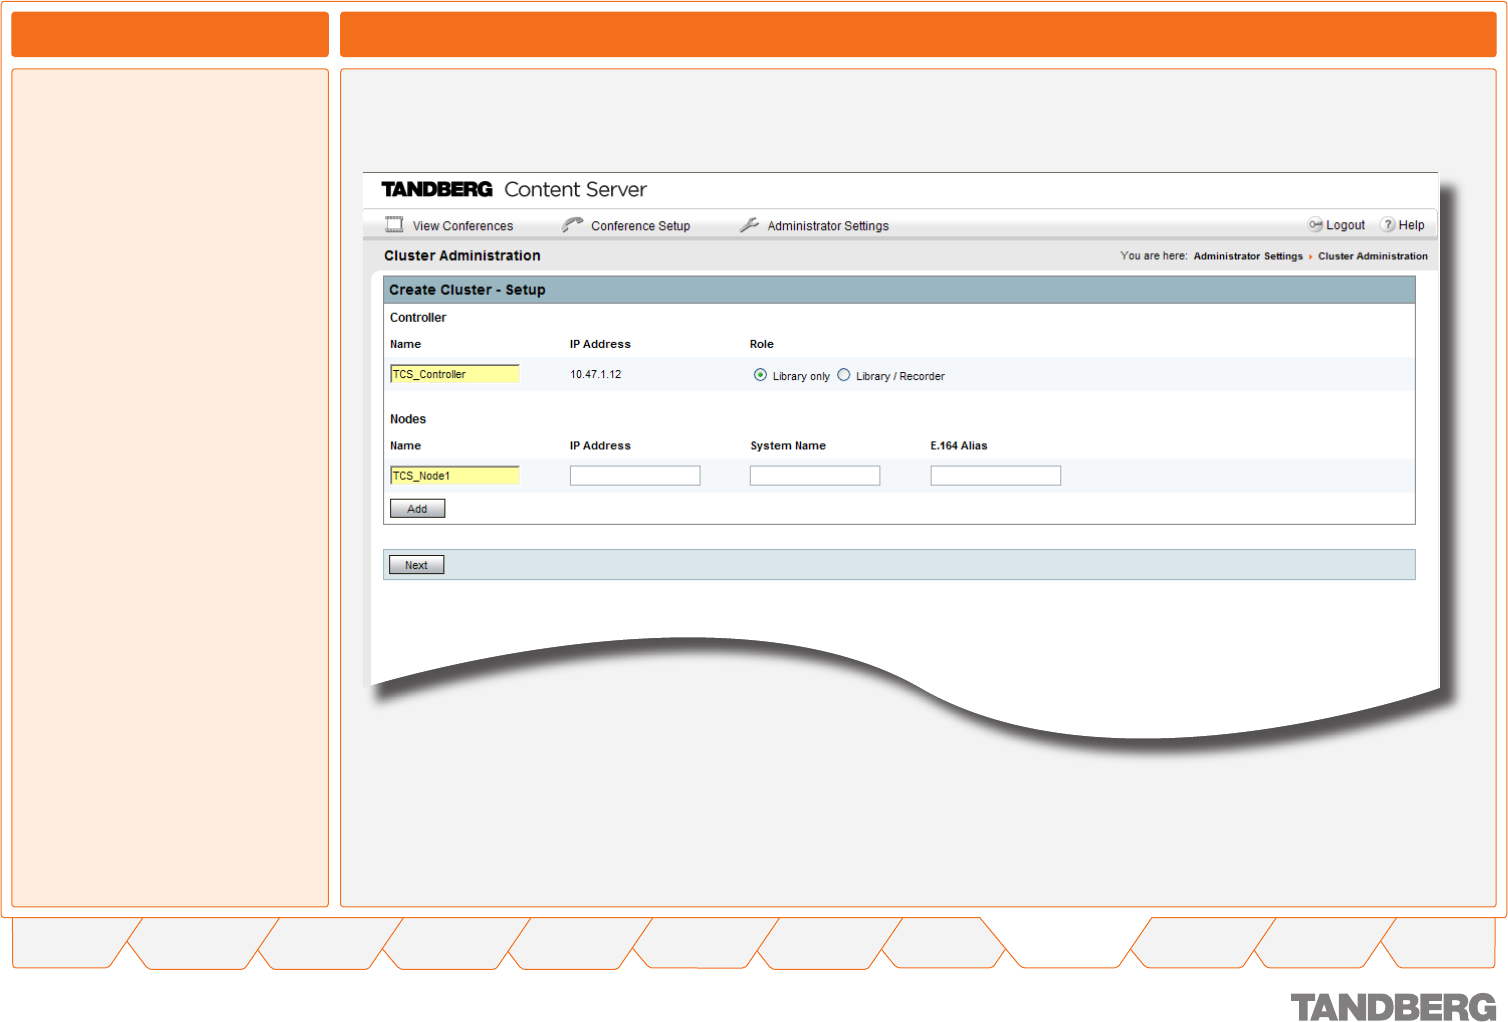The width and height of the screenshot is (1508, 1022).
Task: Click the Administrator Settings wrench icon
Action: click(x=749, y=225)
